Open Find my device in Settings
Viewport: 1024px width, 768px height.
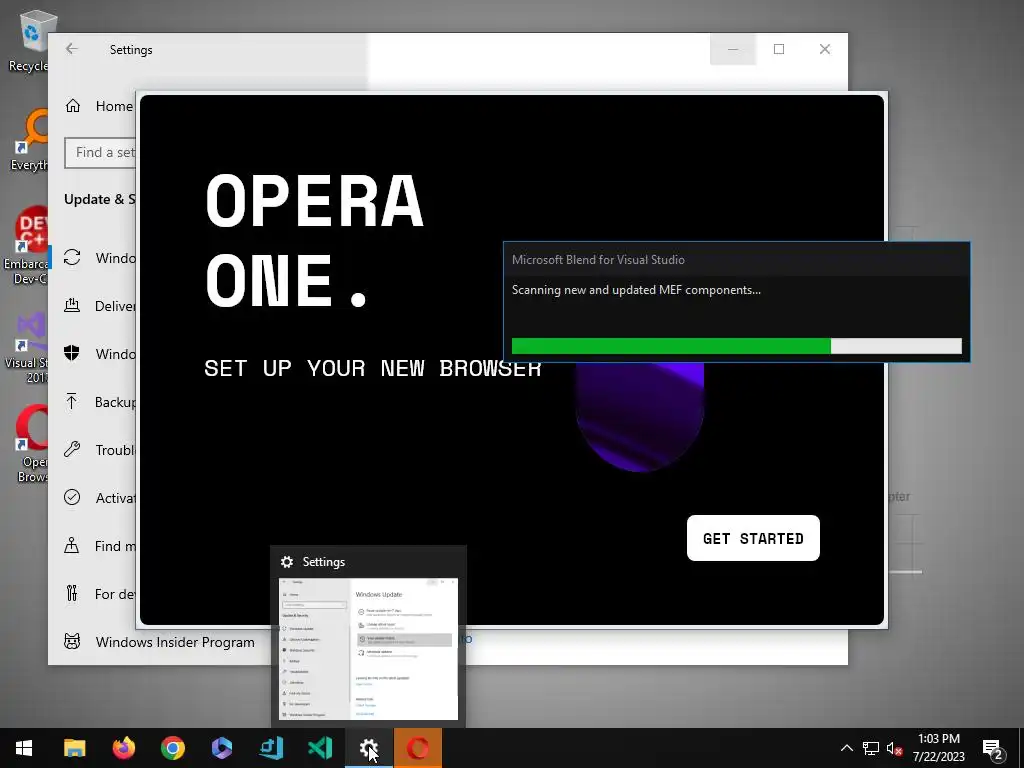click(x=99, y=546)
